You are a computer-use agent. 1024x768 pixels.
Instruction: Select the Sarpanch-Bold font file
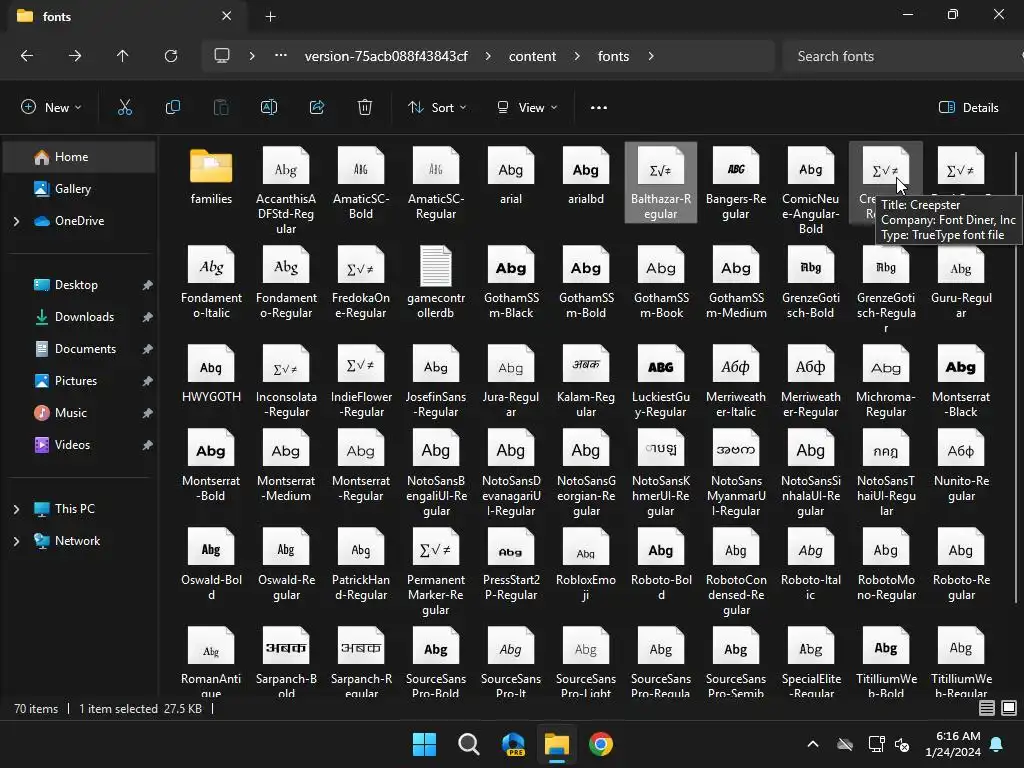286,661
